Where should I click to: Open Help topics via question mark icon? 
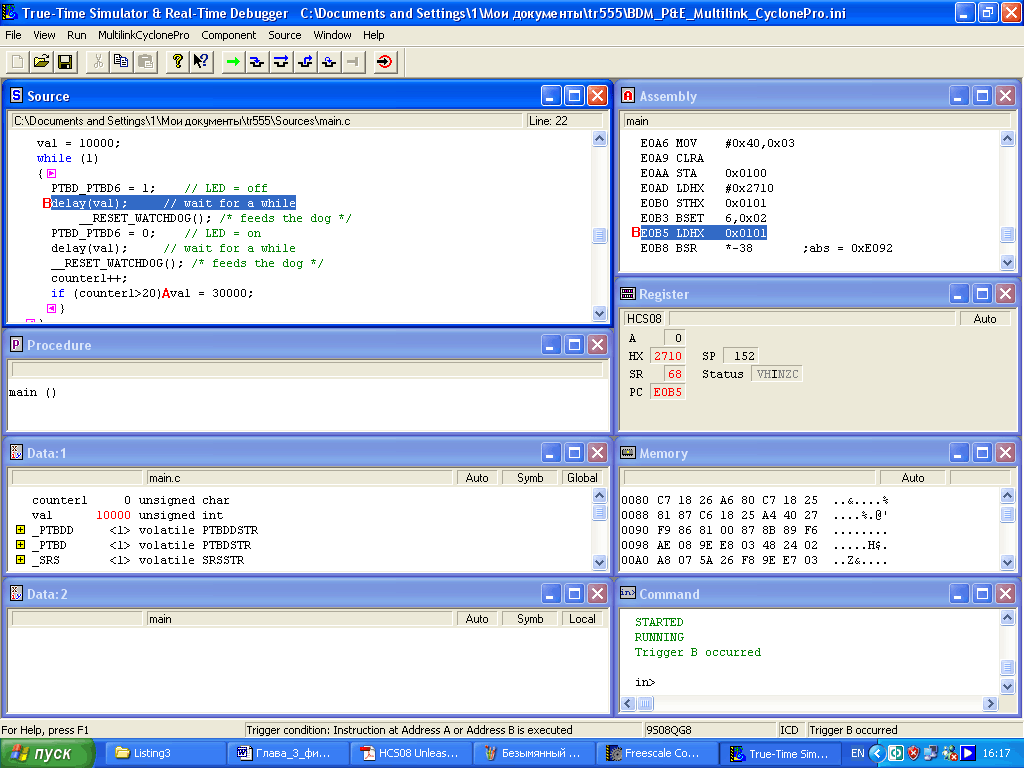pyautogui.click(x=177, y=62)
